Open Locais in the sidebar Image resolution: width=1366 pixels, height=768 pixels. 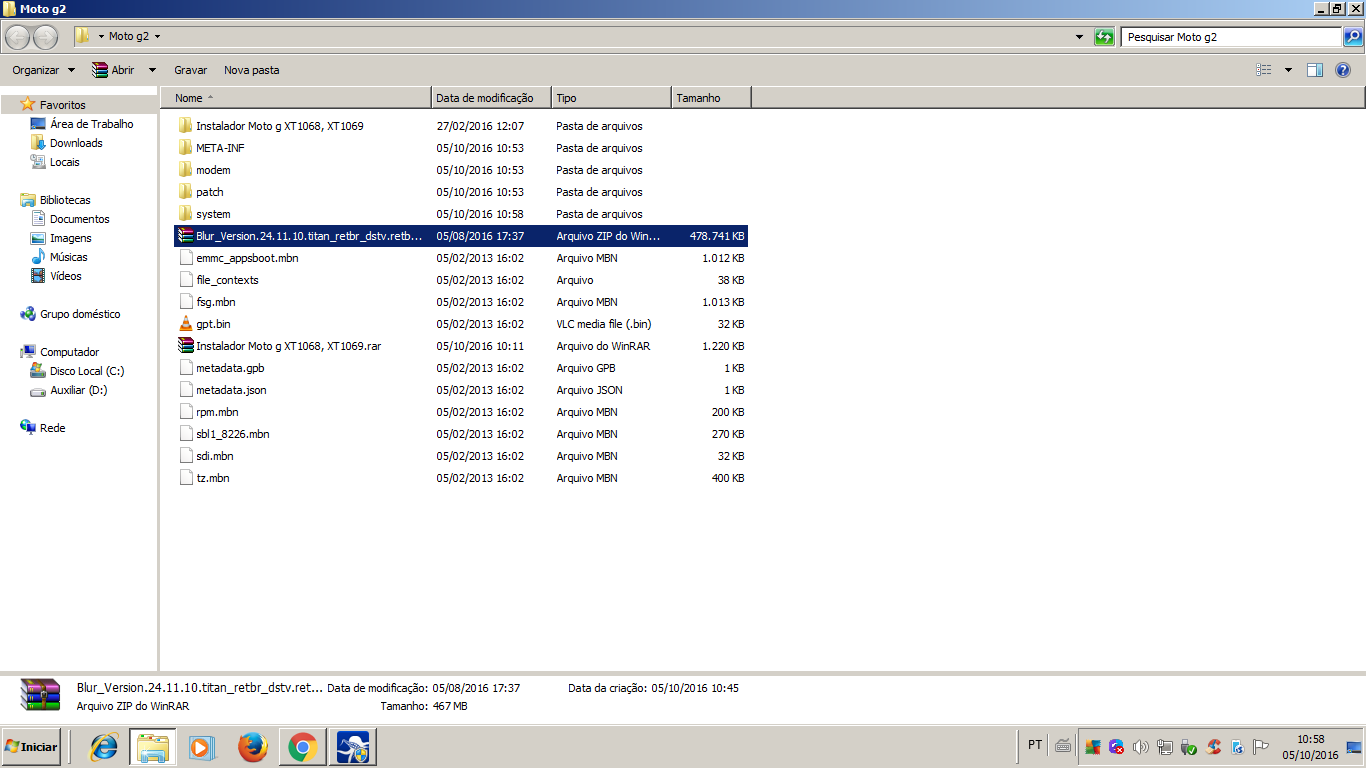tap(64, 162)
